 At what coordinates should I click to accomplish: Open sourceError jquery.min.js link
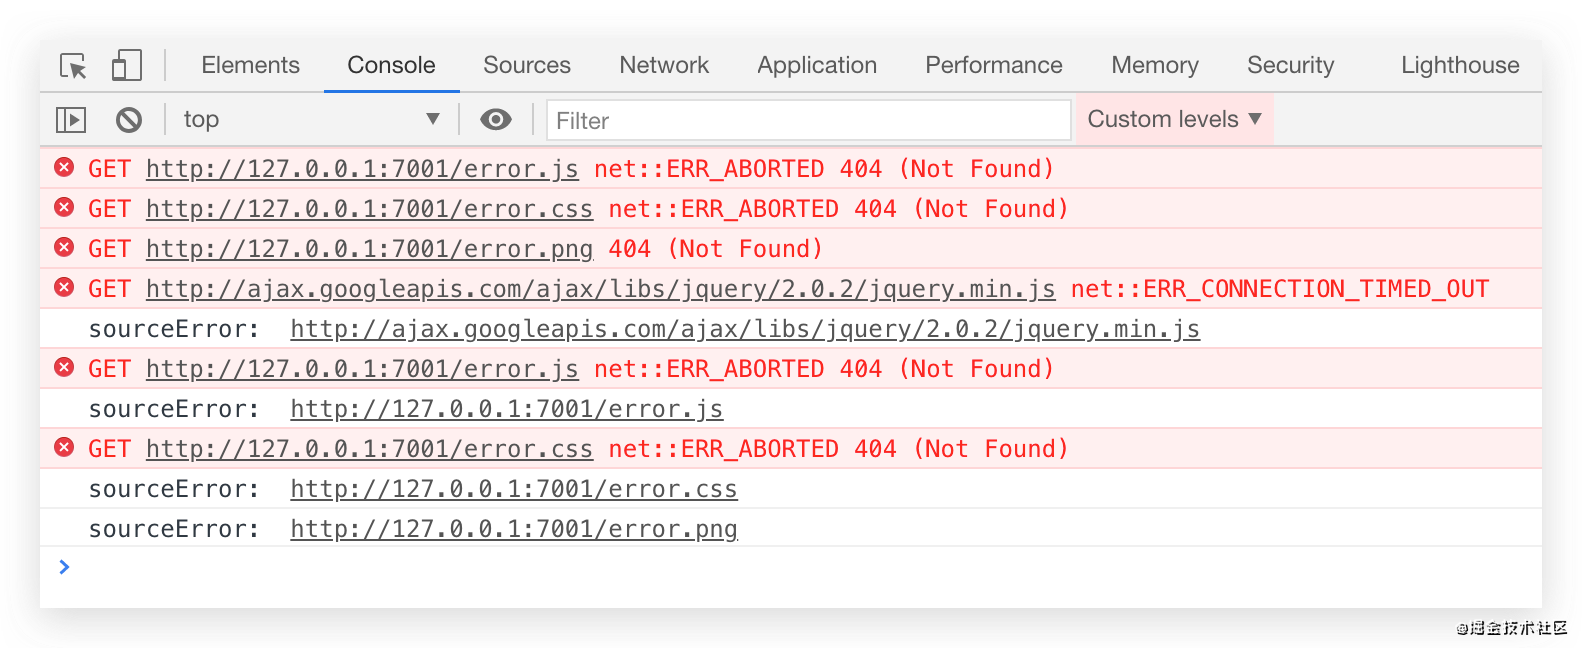click(x=745, y=329)
